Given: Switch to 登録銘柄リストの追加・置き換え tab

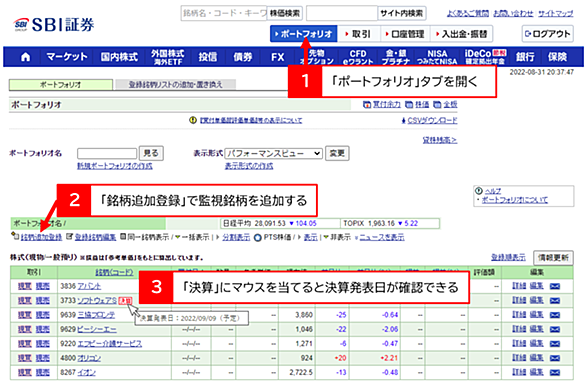Looking at the screenshot, I should coord(175,84).
